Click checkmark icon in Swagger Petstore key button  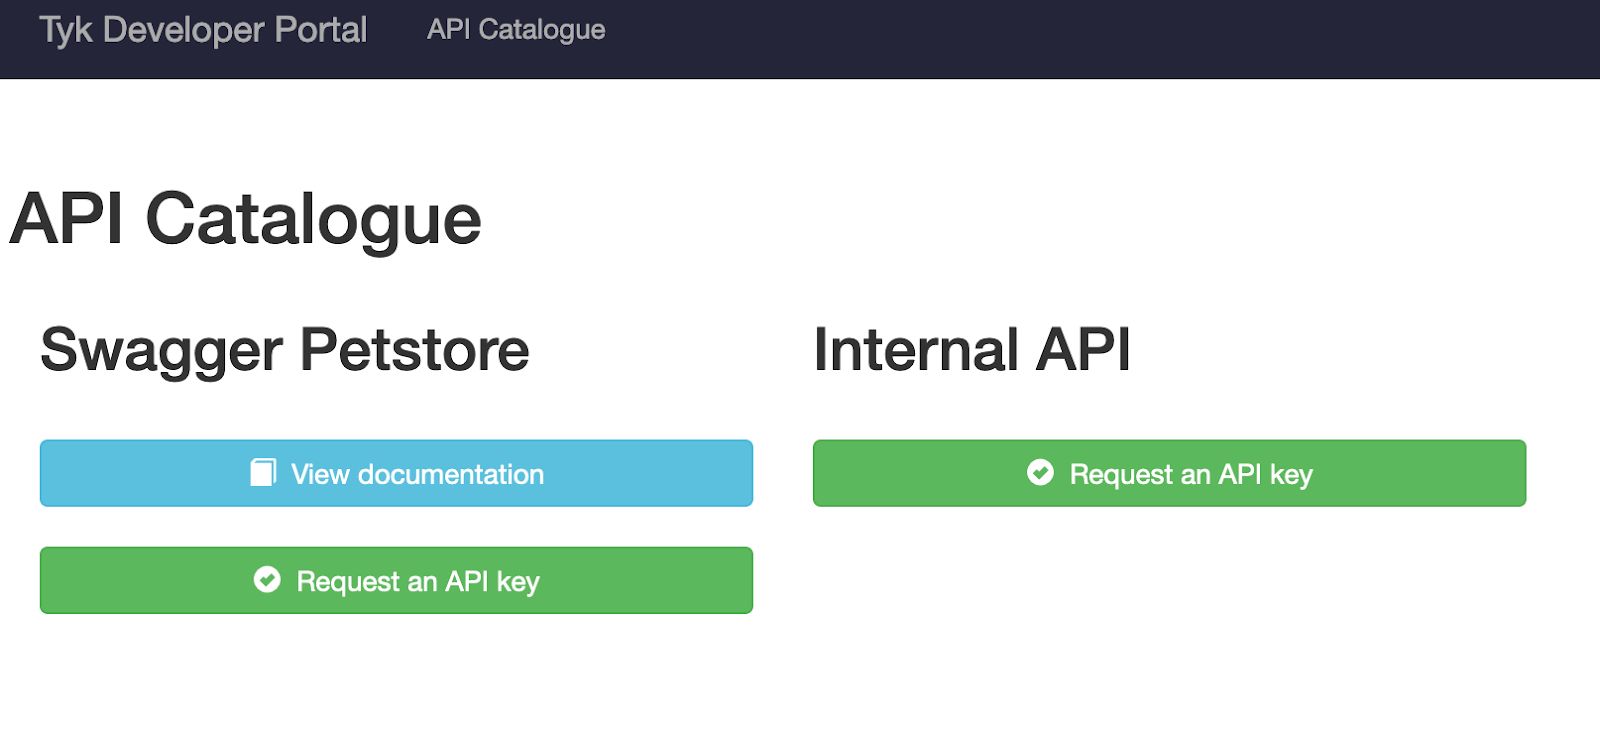(267, 580)
